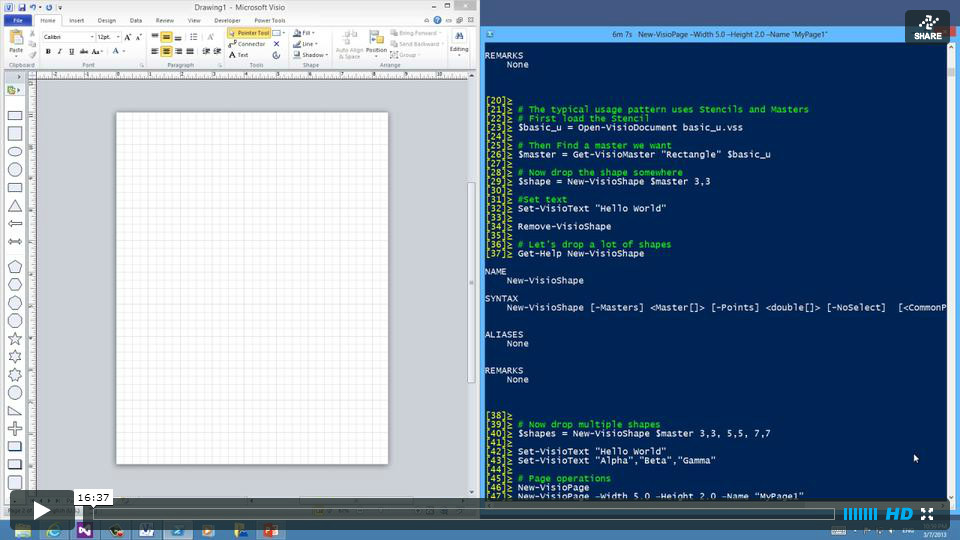Pick the triangle shape from the stencil
960x540 pixels.
coord(15,205)
